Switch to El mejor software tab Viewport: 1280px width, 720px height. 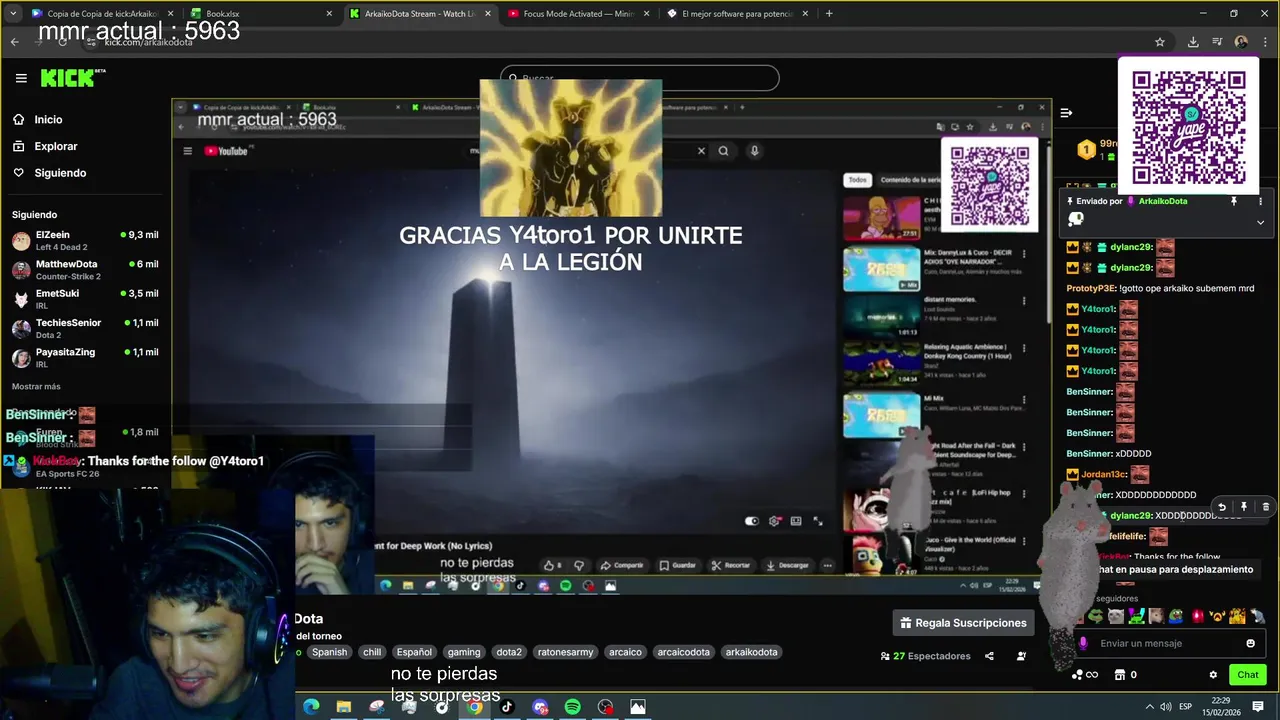[738, 14]
